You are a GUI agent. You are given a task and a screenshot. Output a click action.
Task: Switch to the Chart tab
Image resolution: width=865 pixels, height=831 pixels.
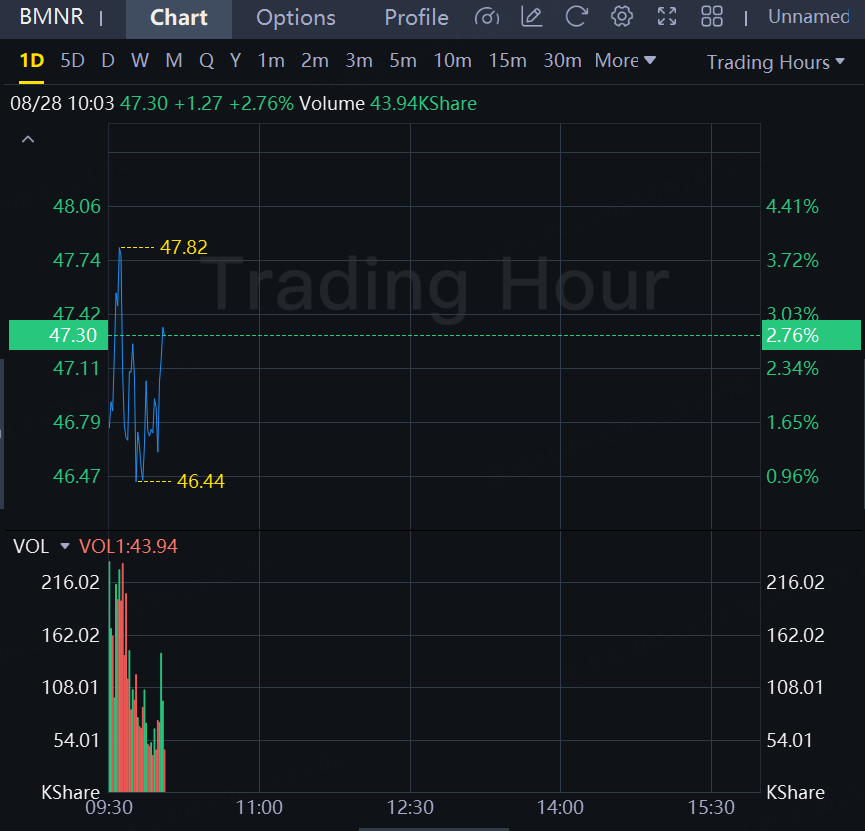[x=179, y=18]
